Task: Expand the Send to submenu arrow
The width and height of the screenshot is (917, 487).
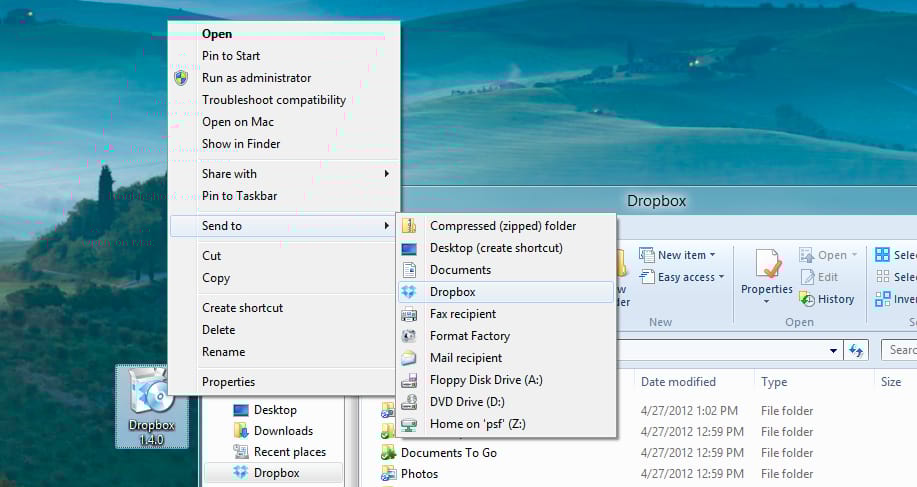Action: click(x=387, y=226)
